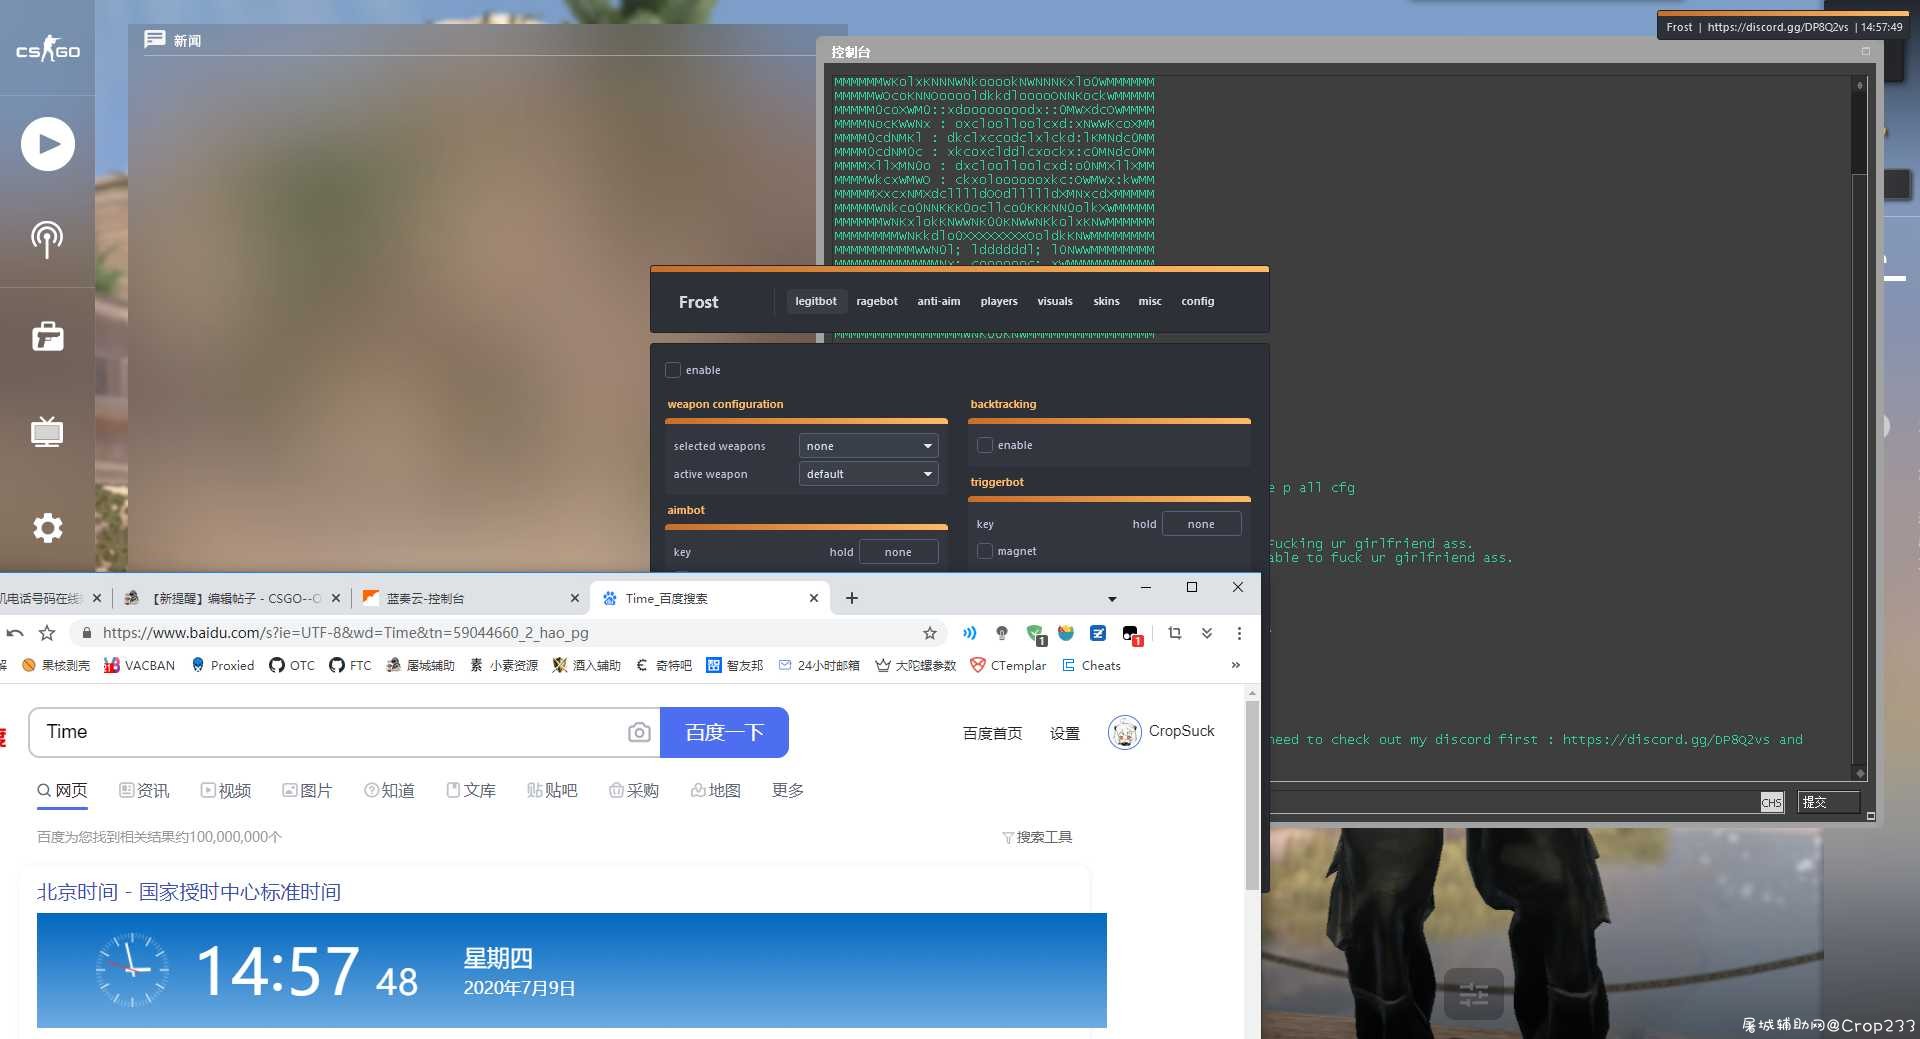This screenshot has height=1039, width=1920.
Task: Switch to the misc tab
Action: pyautogui.click(x=1150, y=301)
